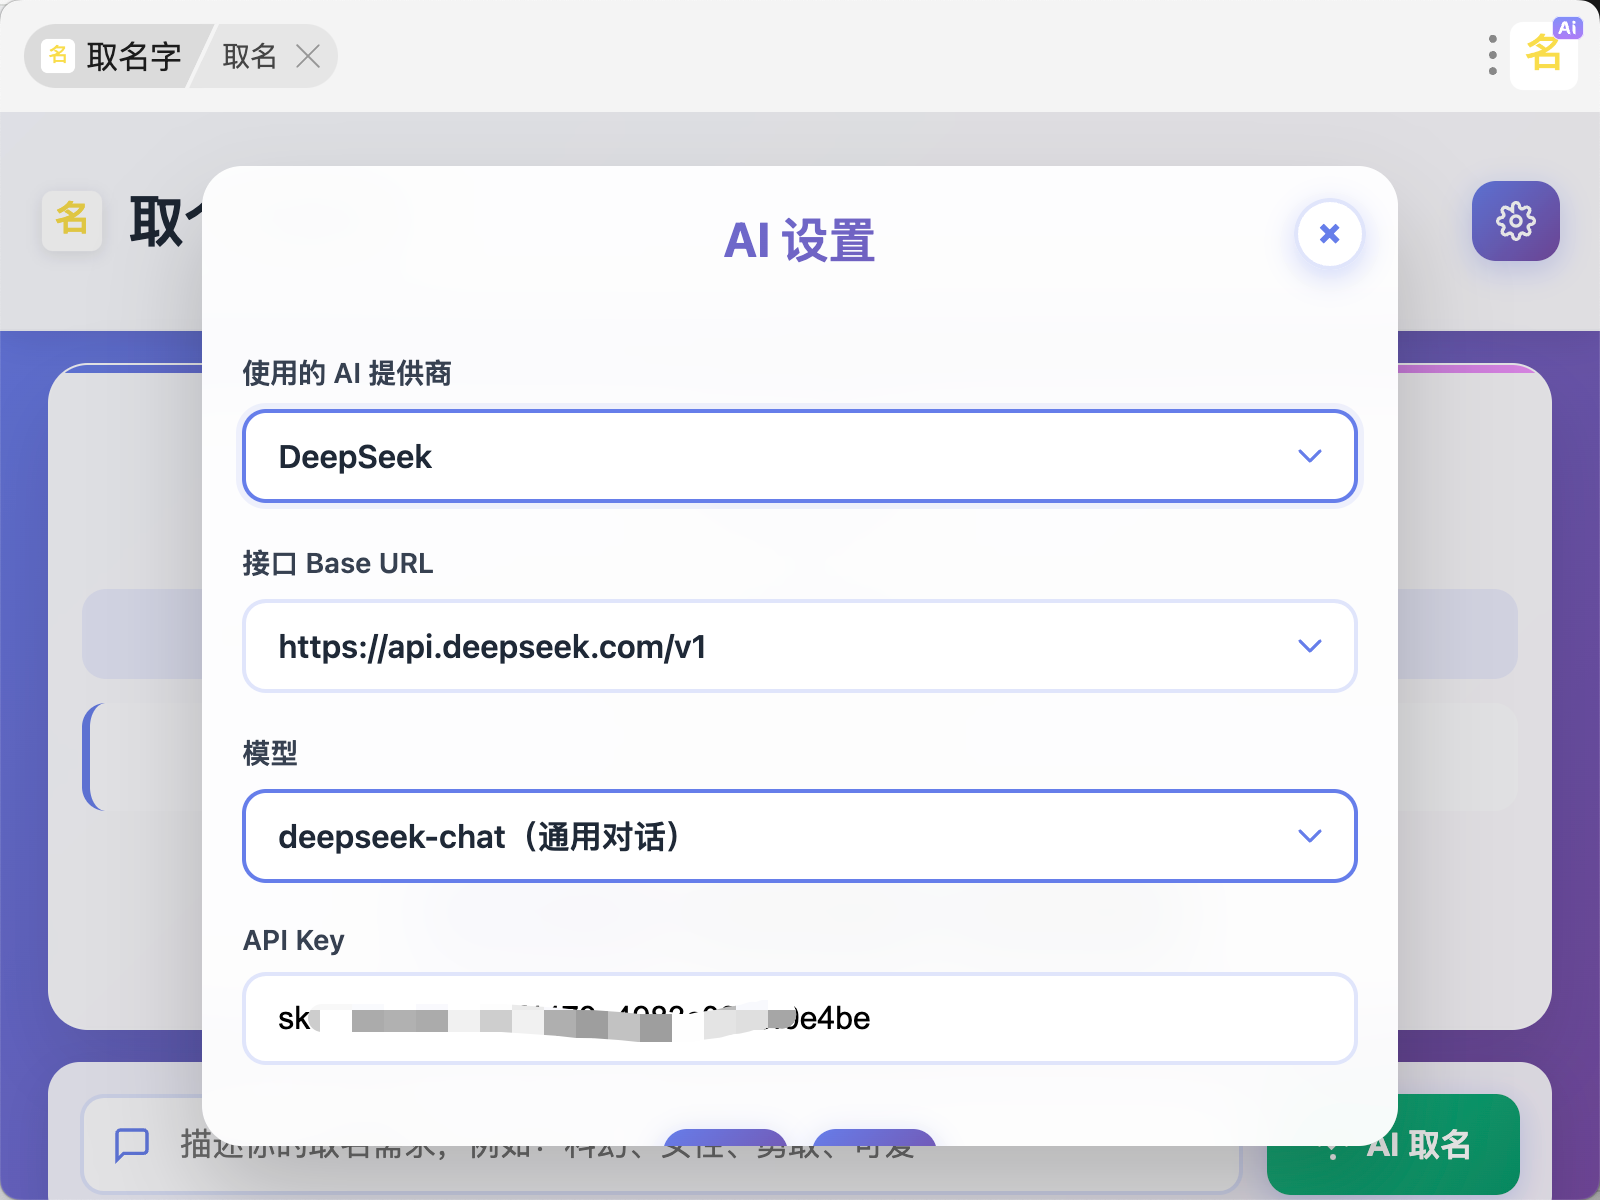Click the 接口 Base URL label

[x=338, y=563]
